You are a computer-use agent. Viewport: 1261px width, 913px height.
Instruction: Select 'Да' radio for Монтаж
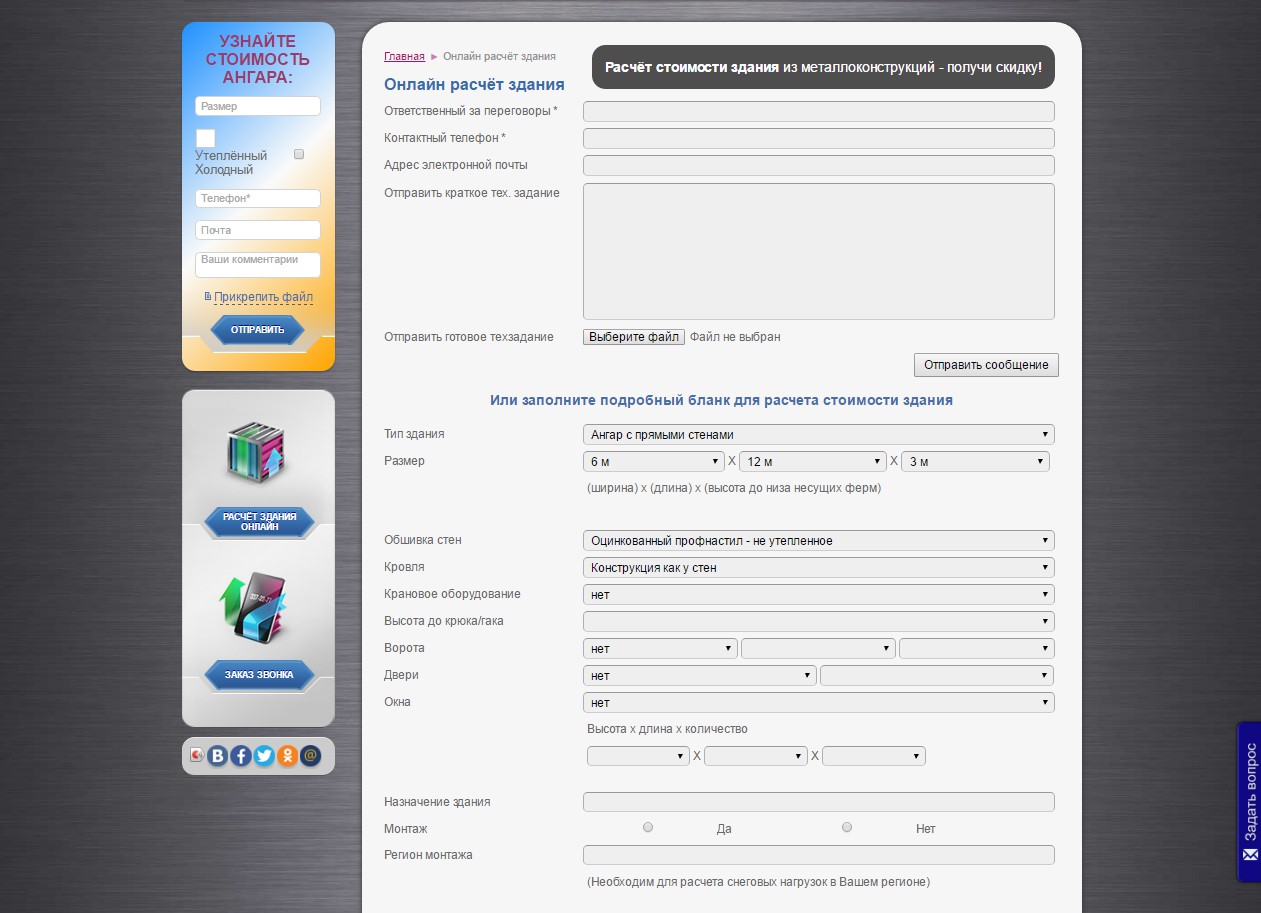(x=648, y=827)
